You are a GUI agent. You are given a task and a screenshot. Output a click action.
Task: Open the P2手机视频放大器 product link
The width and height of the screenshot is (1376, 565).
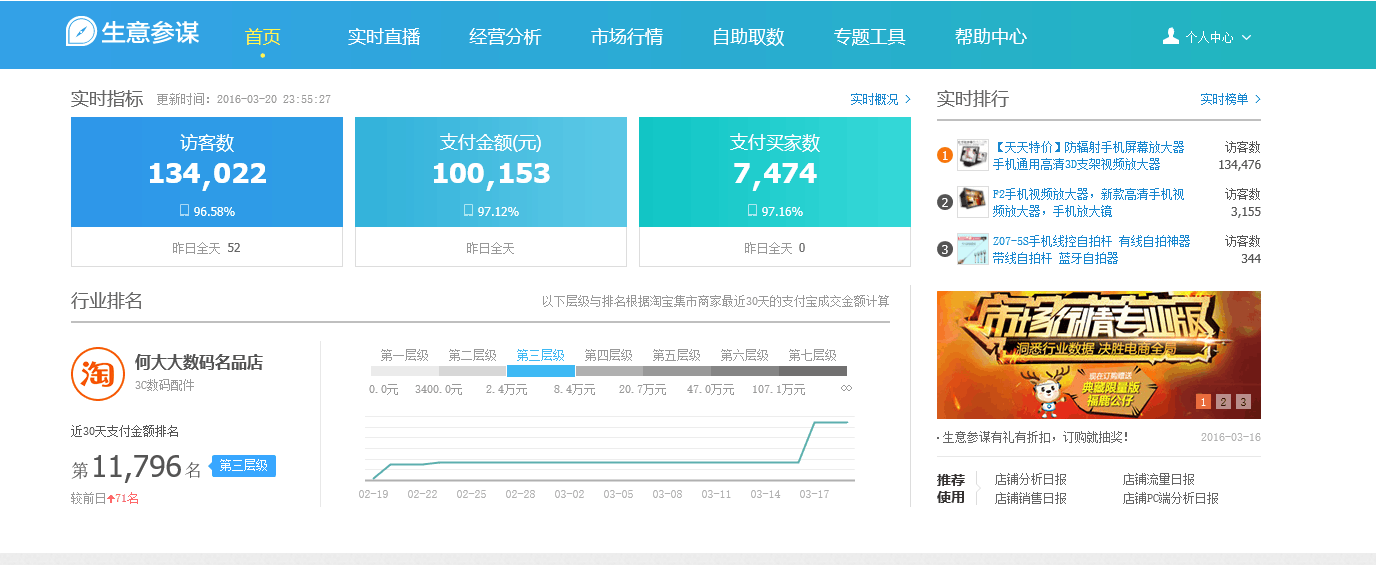1088,202
